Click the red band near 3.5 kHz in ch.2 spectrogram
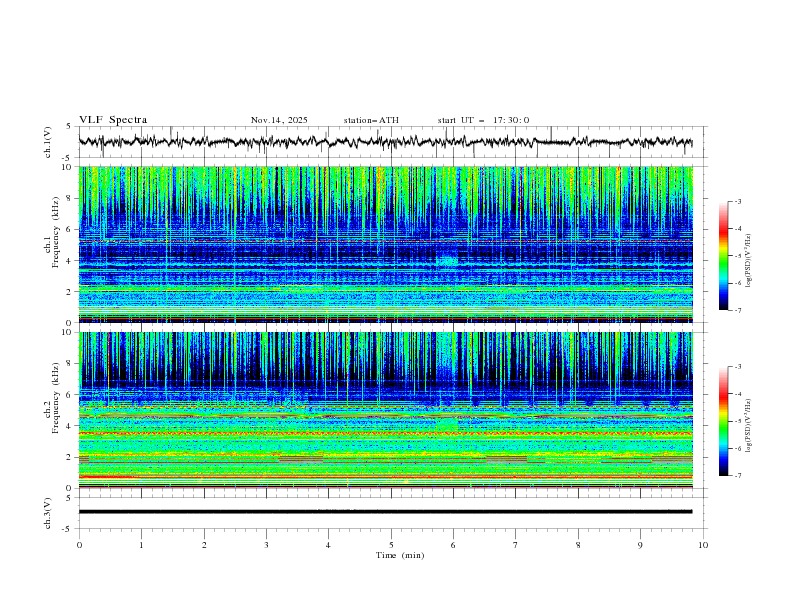 385,433
